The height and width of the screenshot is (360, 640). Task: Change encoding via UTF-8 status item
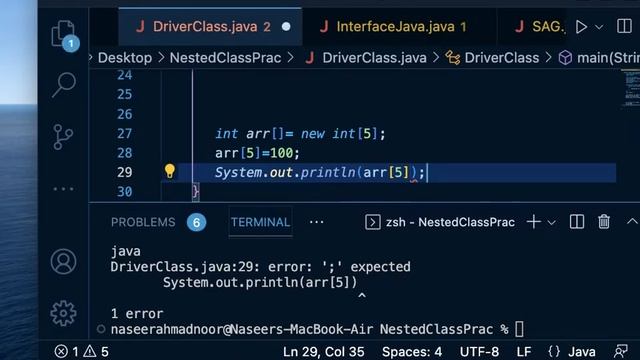[479, 351]
